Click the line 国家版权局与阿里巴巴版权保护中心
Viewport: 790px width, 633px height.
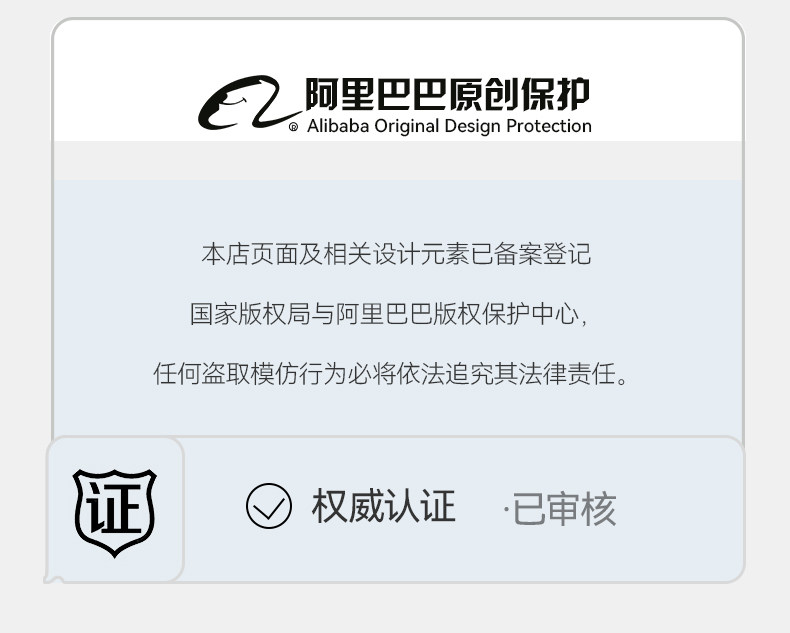[x=388, y=314]
